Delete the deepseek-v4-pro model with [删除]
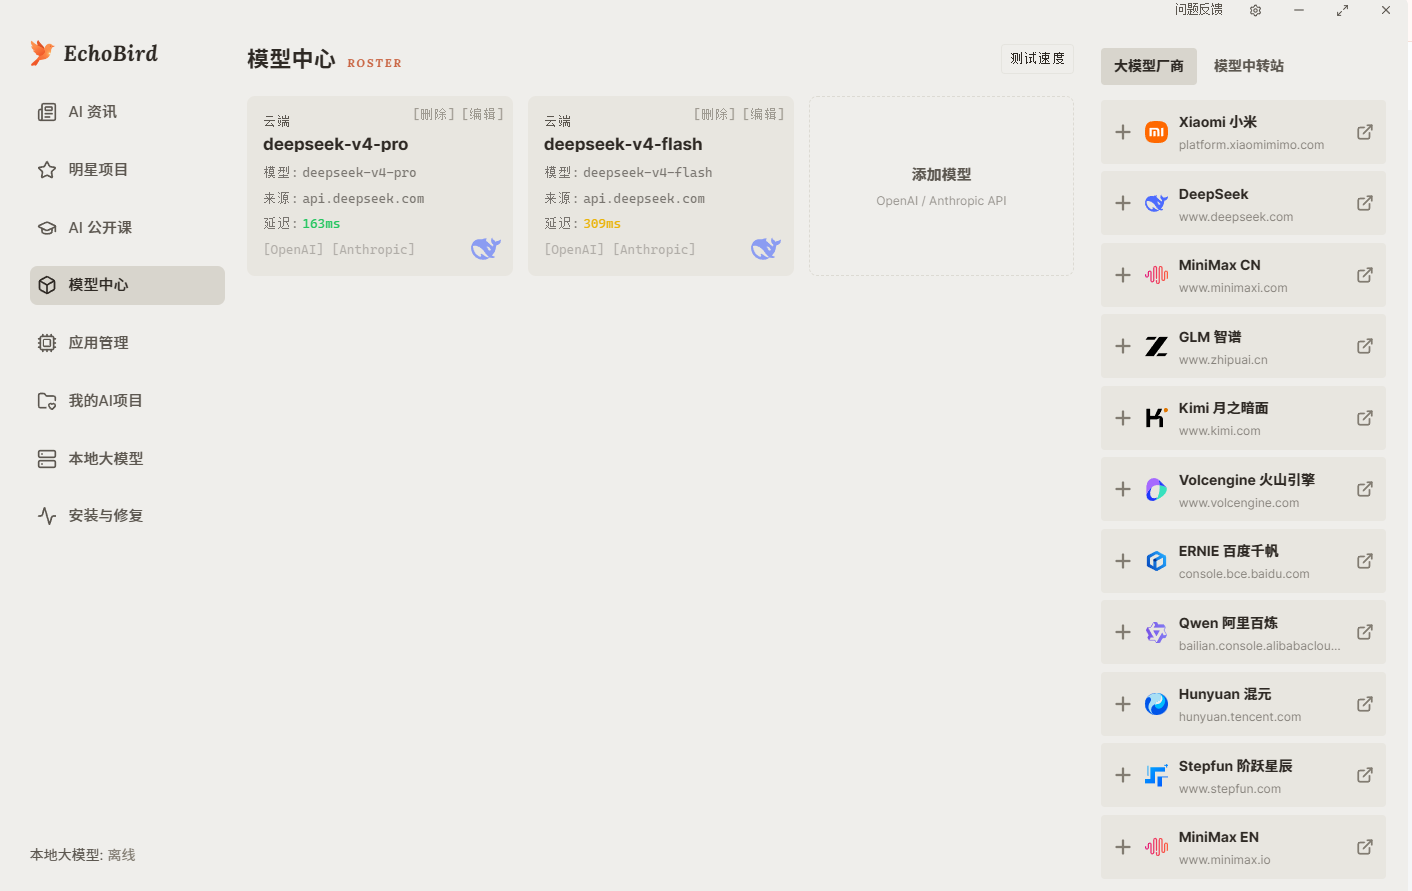 tap(434, 115)
